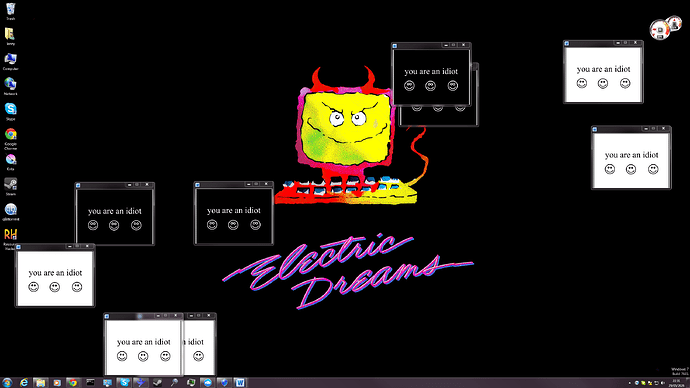690x388 pixels.
Task: Open Microsoft Word from the taskbar
Action: [x=240, y=383]
